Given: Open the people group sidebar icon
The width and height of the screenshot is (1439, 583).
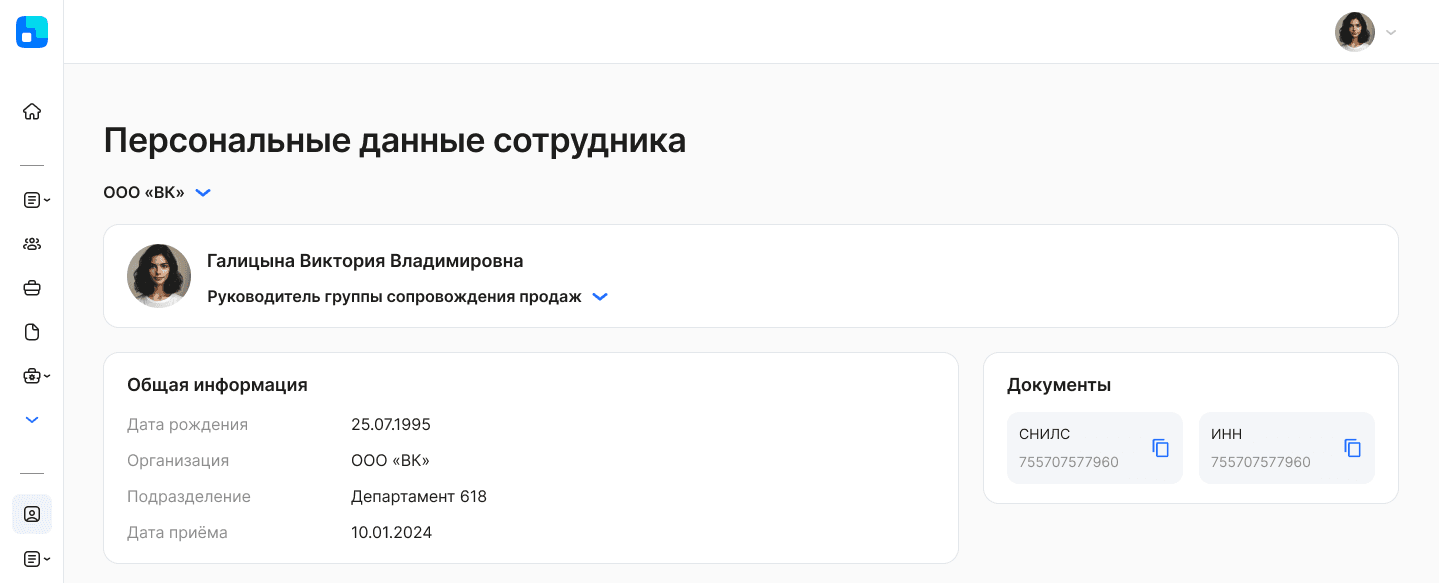Looking at the screenshot, I should 32,244.
